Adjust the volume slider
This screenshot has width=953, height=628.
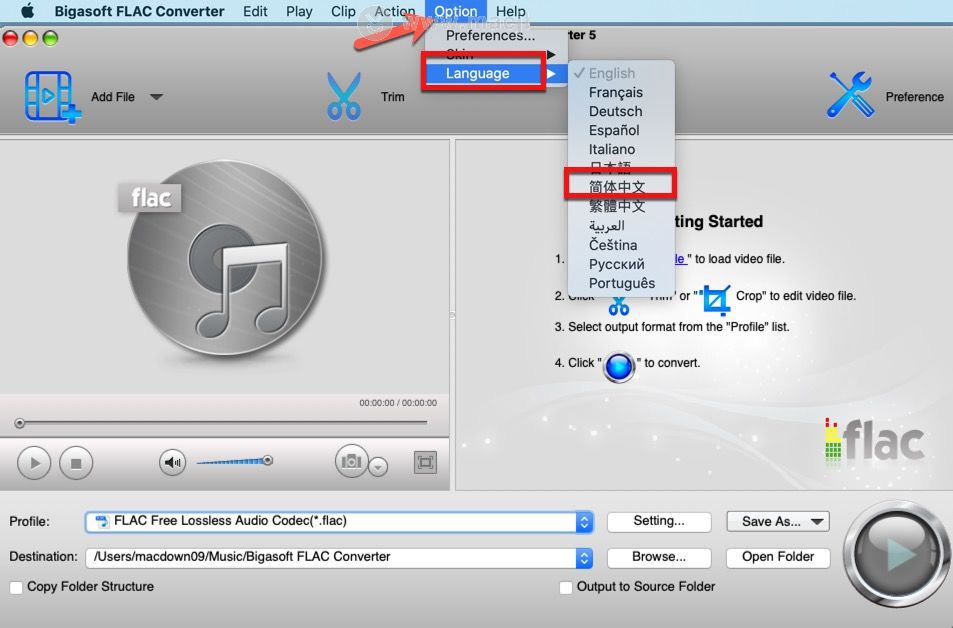click(x=235, y=461)
